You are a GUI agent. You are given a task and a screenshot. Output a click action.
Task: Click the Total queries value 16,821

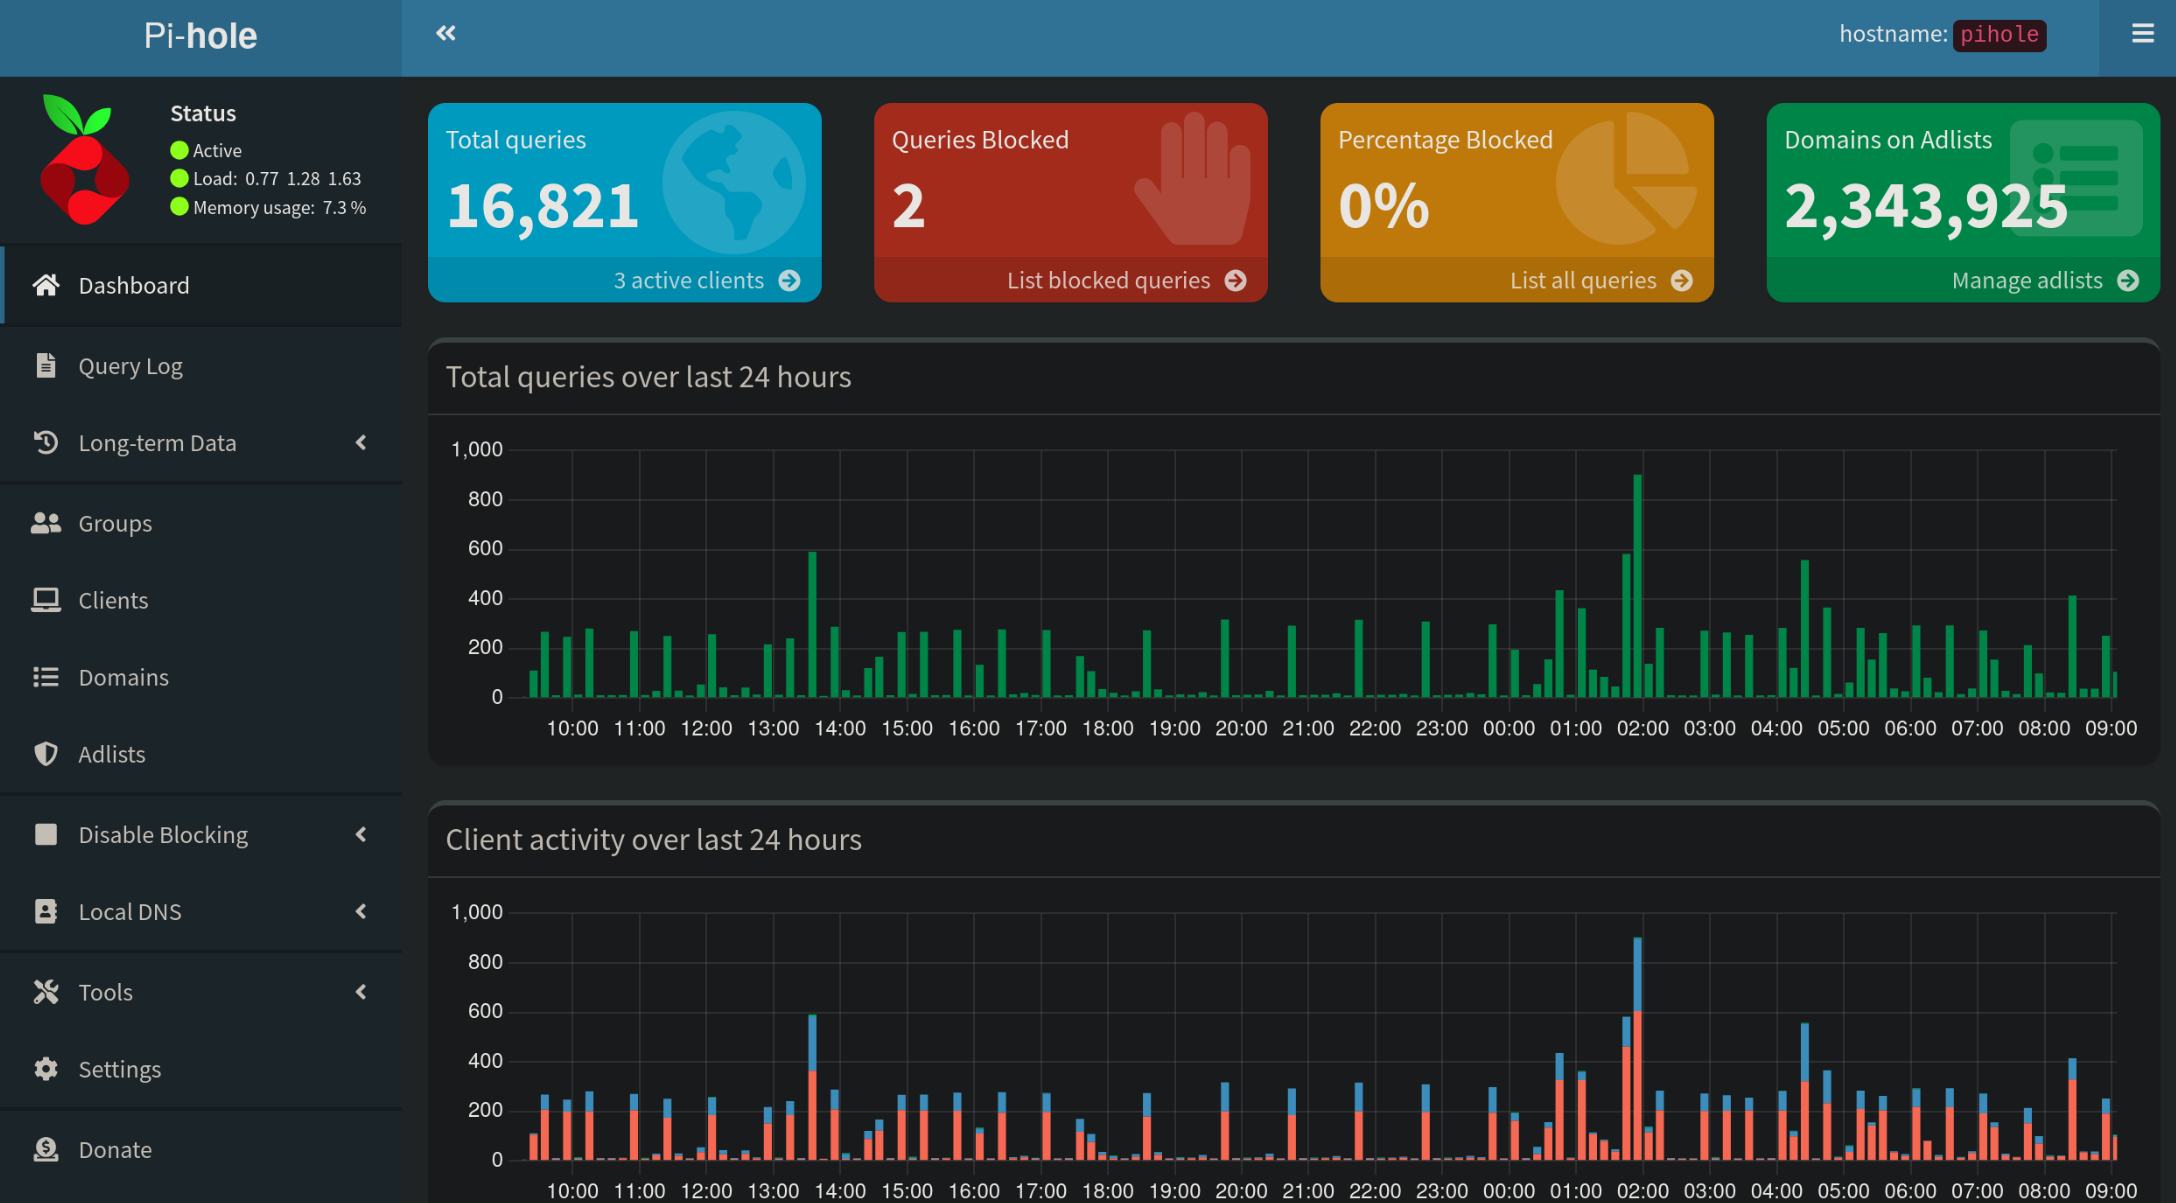pos(542,206)
